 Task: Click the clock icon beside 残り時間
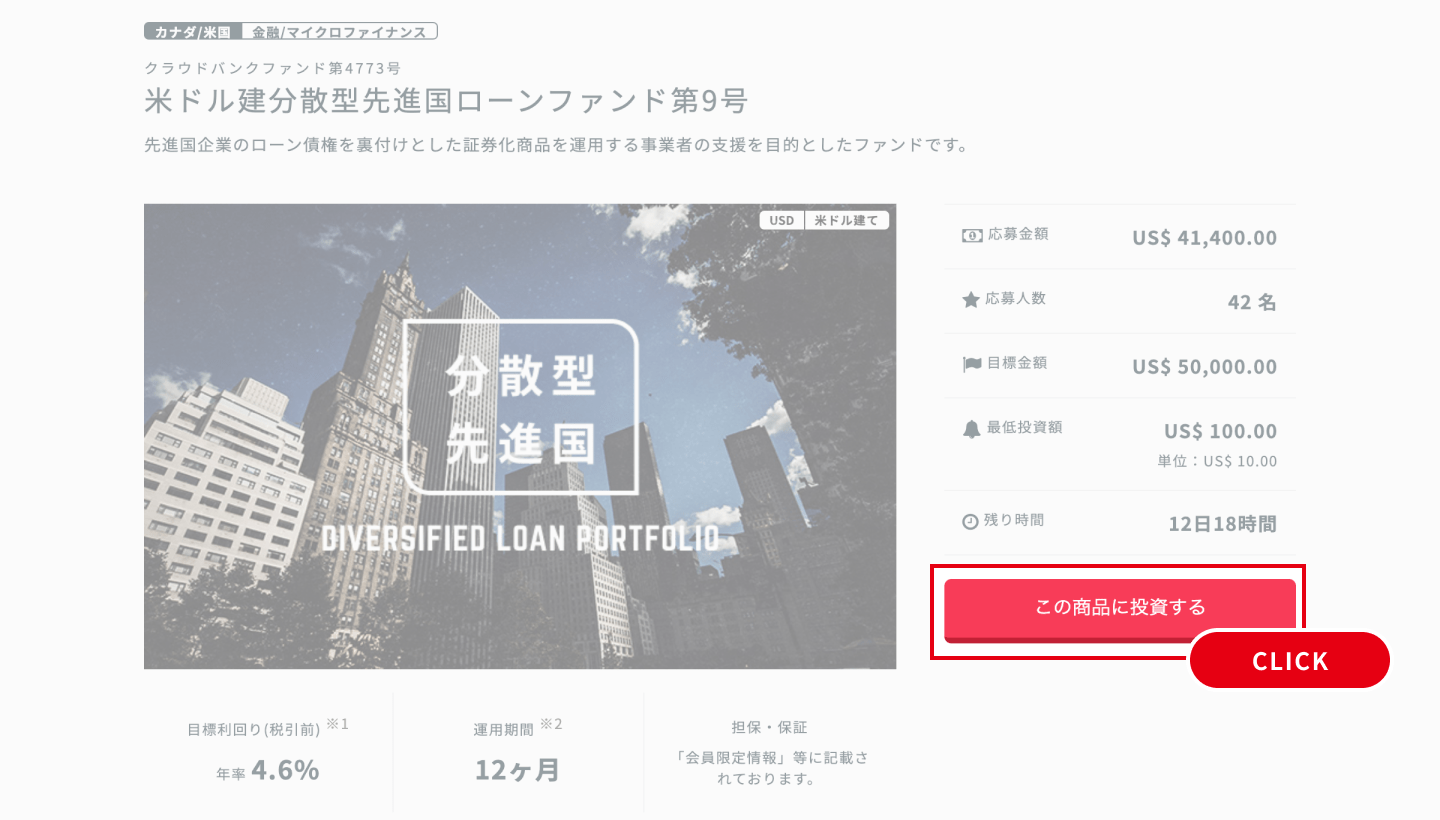970,521
